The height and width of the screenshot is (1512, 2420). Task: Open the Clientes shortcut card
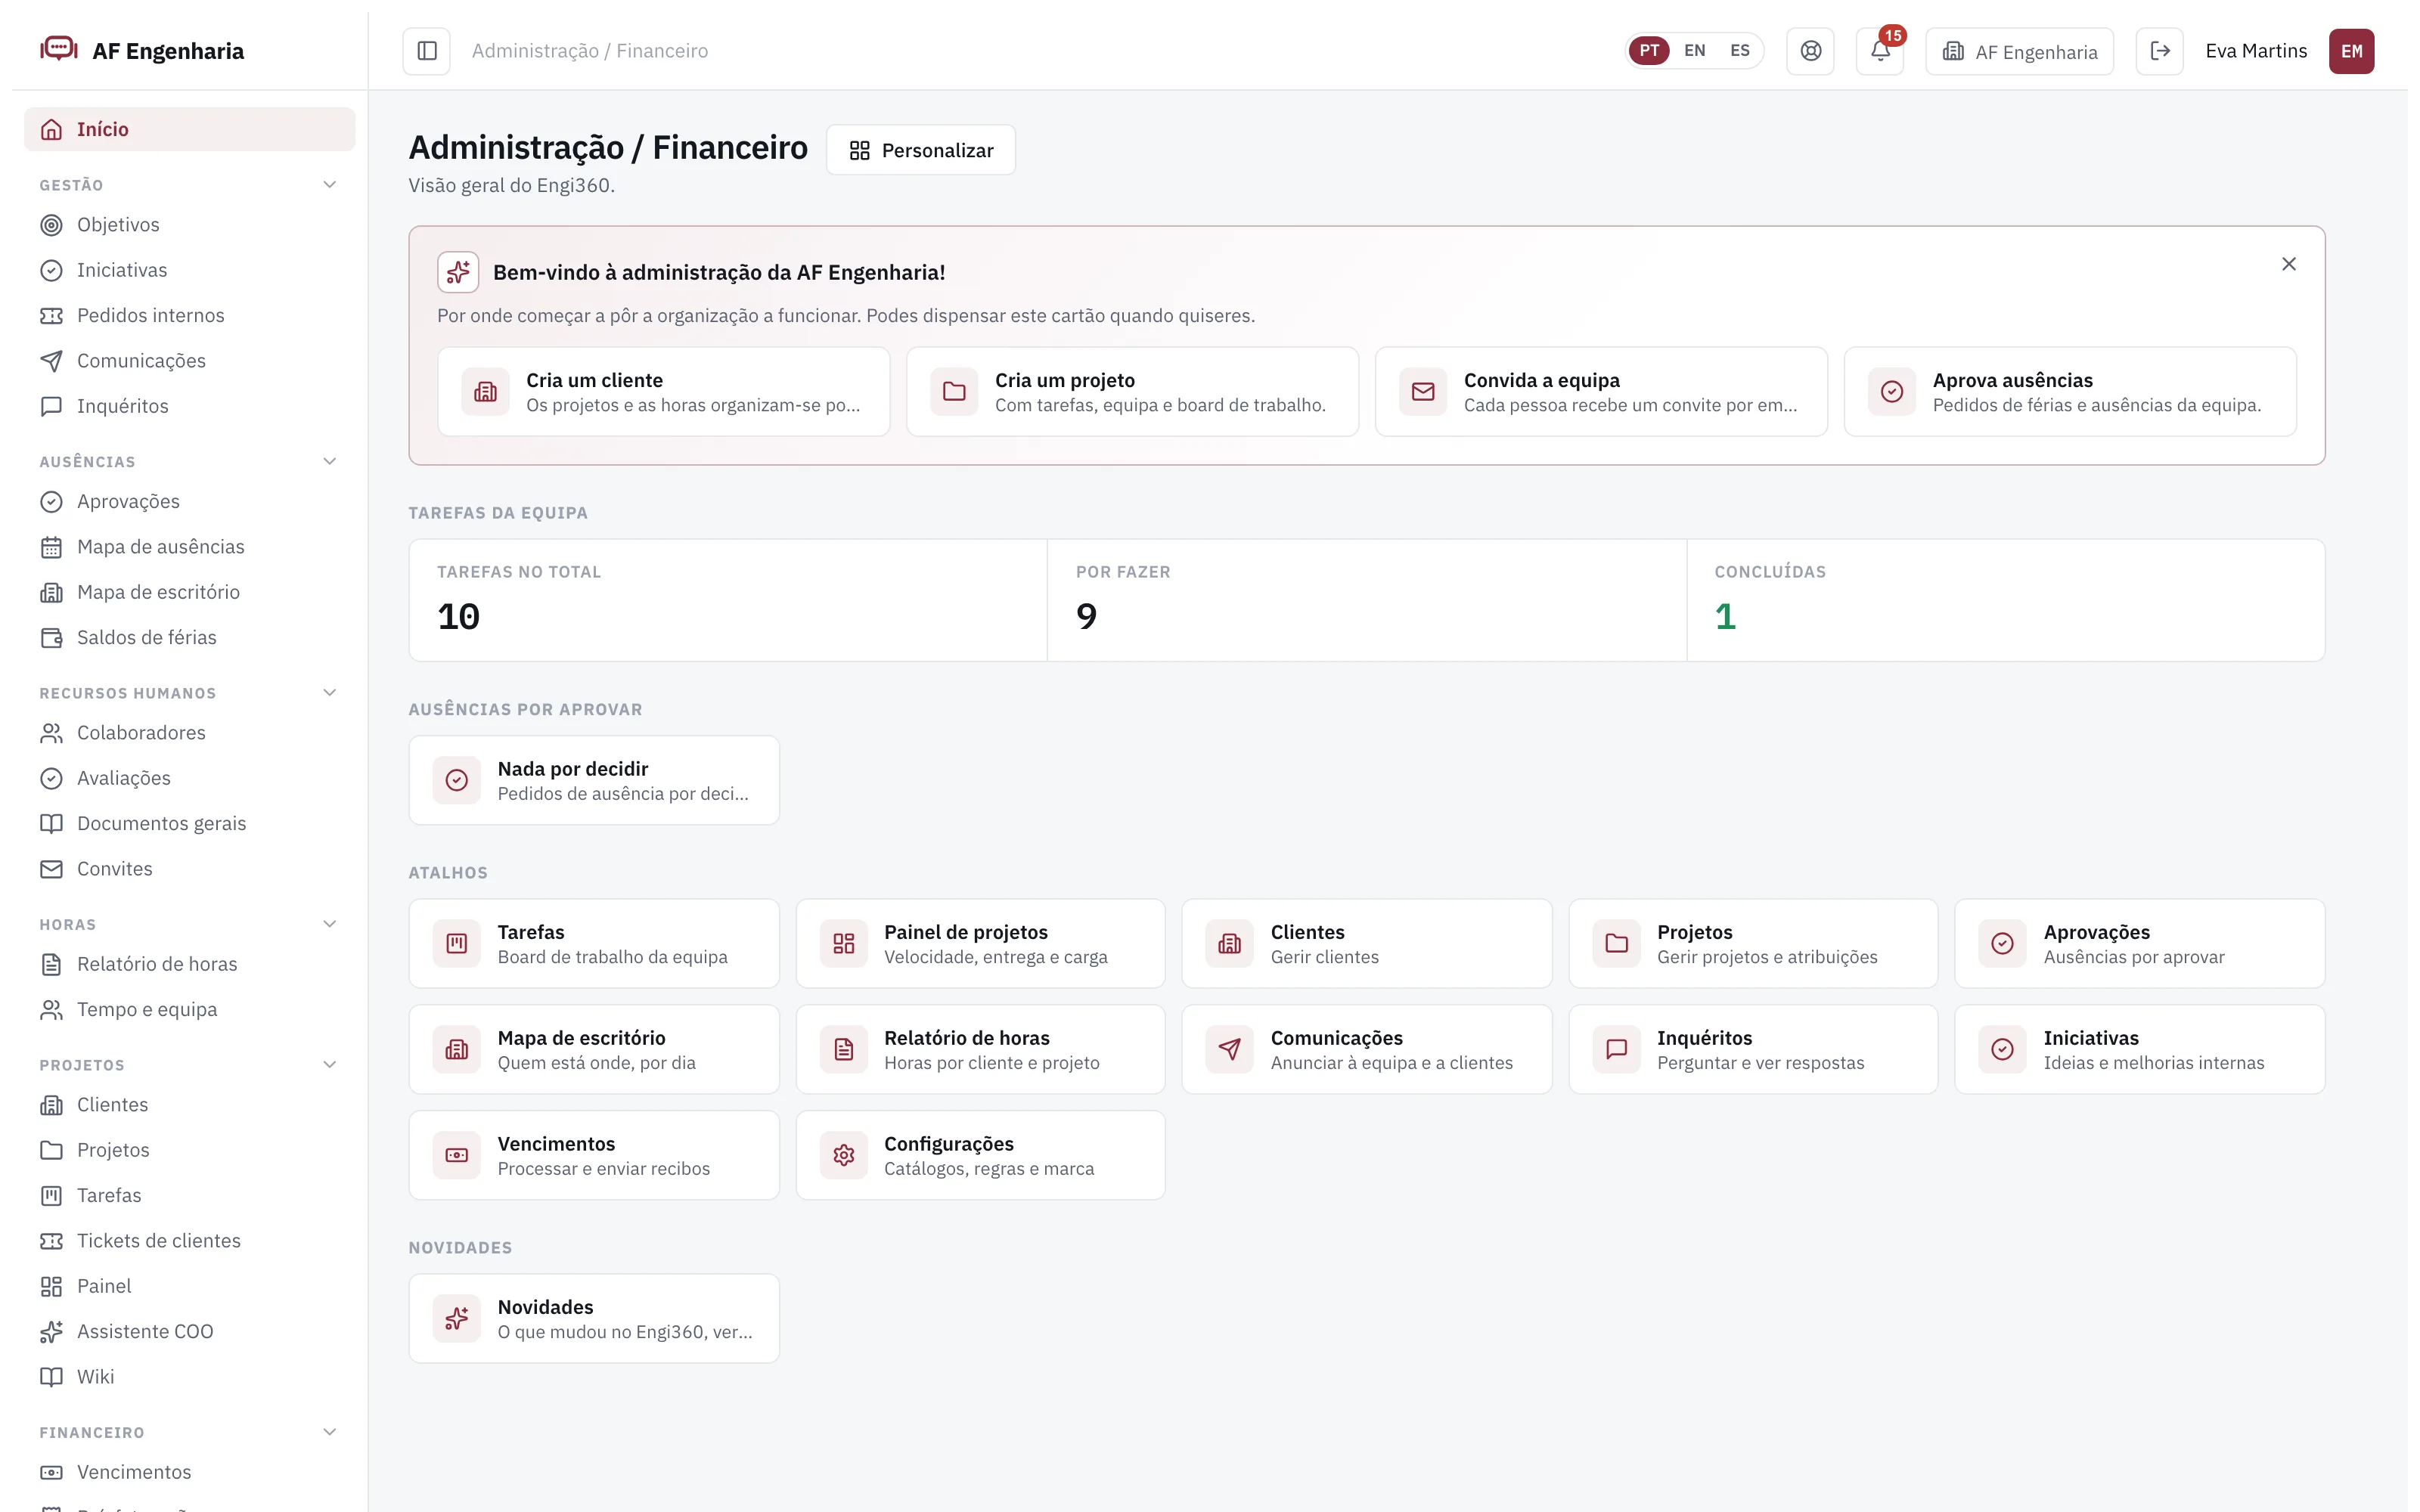coord(1367,943)
